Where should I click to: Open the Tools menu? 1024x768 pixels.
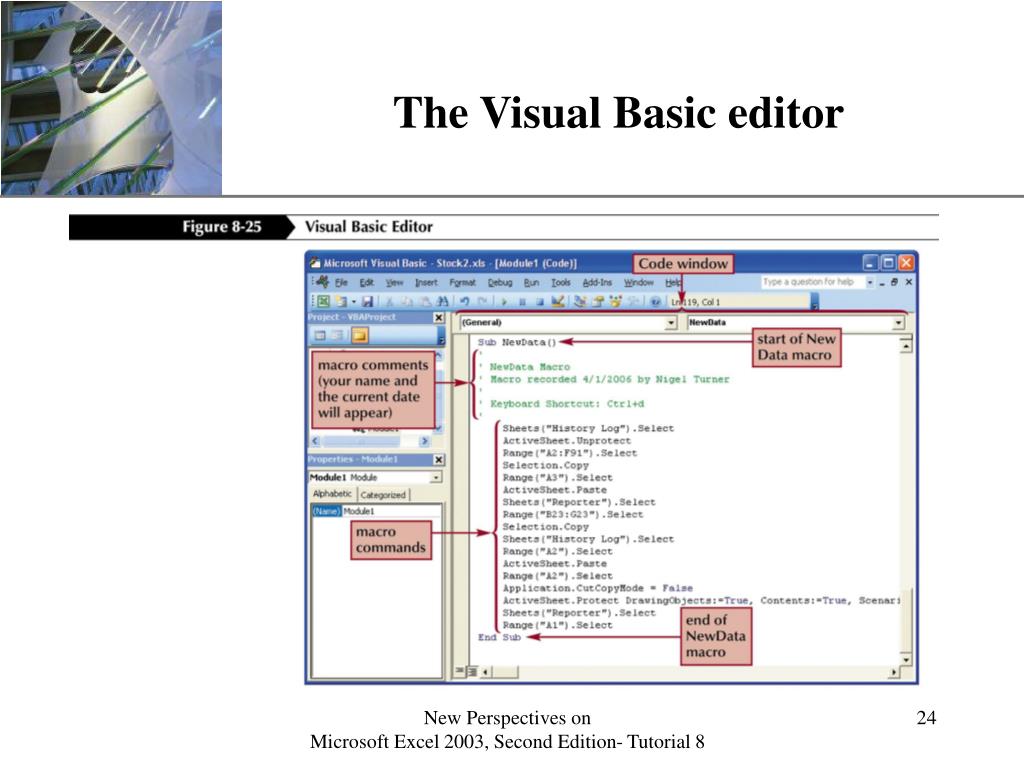(560, 282)
